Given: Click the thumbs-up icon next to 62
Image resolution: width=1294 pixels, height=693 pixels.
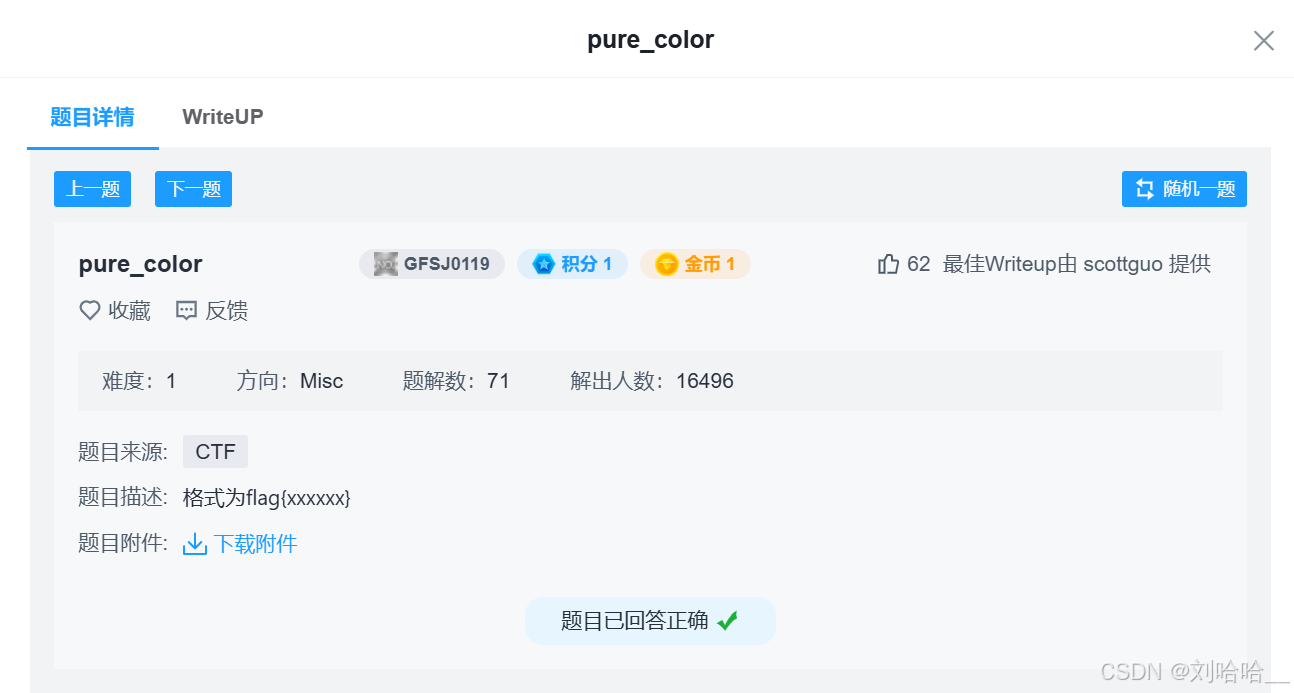Looking at the screenshot, I should [x=888, y=263].
